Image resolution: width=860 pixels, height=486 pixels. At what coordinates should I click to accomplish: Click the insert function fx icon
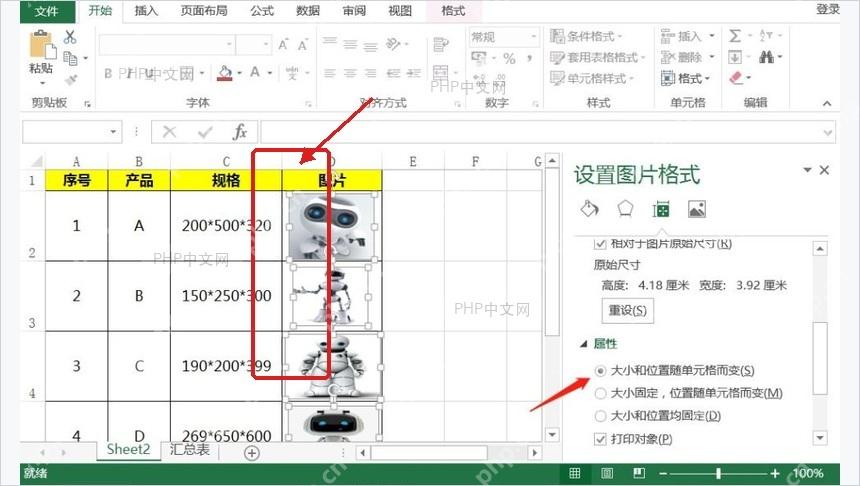(240, 132)
